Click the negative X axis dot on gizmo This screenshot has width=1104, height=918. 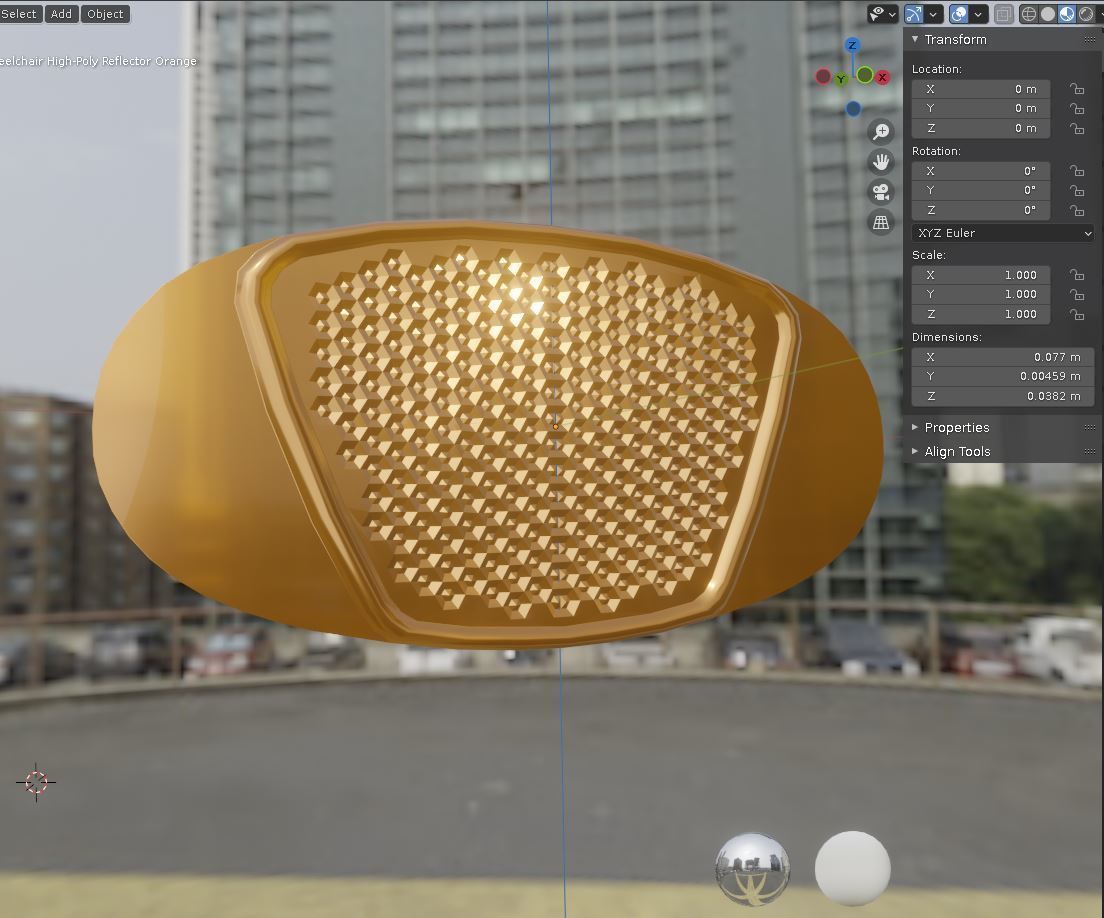[x=822, y=76]
